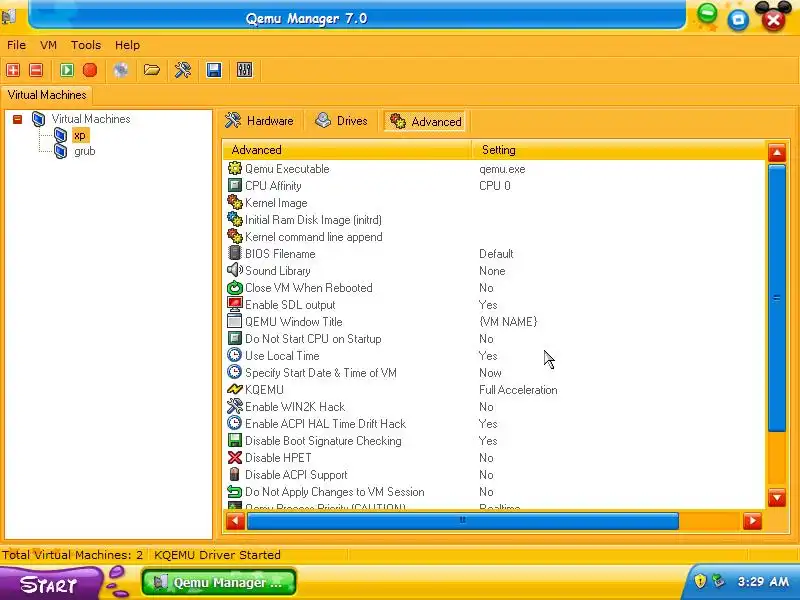Select the Advanced tab
The image size is (800, 600).
coord(425,121)
